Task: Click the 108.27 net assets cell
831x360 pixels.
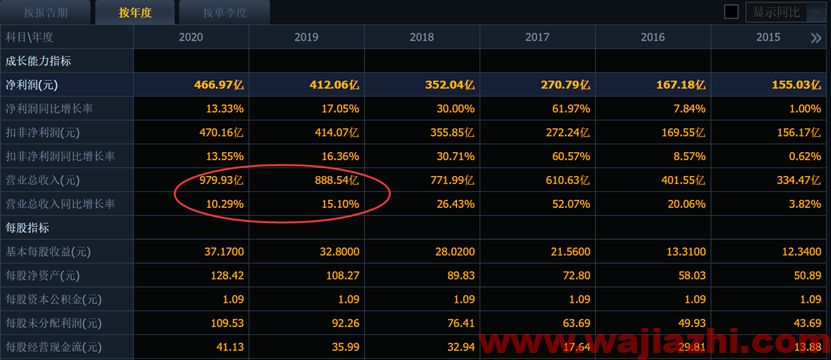Action: click(x=306, y=276)
